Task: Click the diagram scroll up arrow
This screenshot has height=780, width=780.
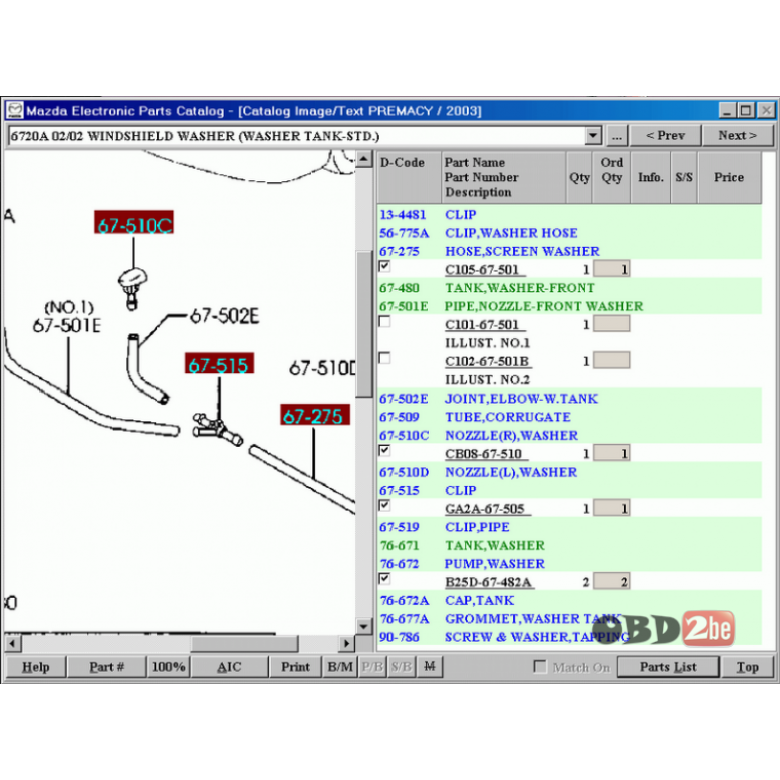Action: [x=364, y=160]
